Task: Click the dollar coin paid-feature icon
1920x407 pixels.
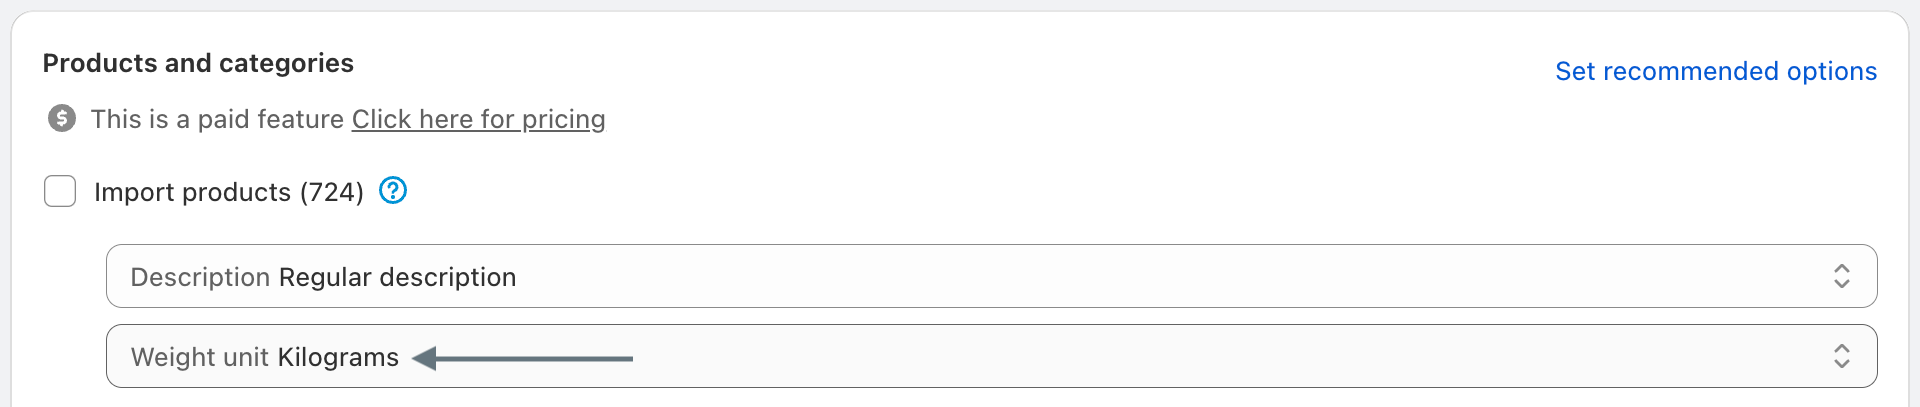Action: pos(62,119)
